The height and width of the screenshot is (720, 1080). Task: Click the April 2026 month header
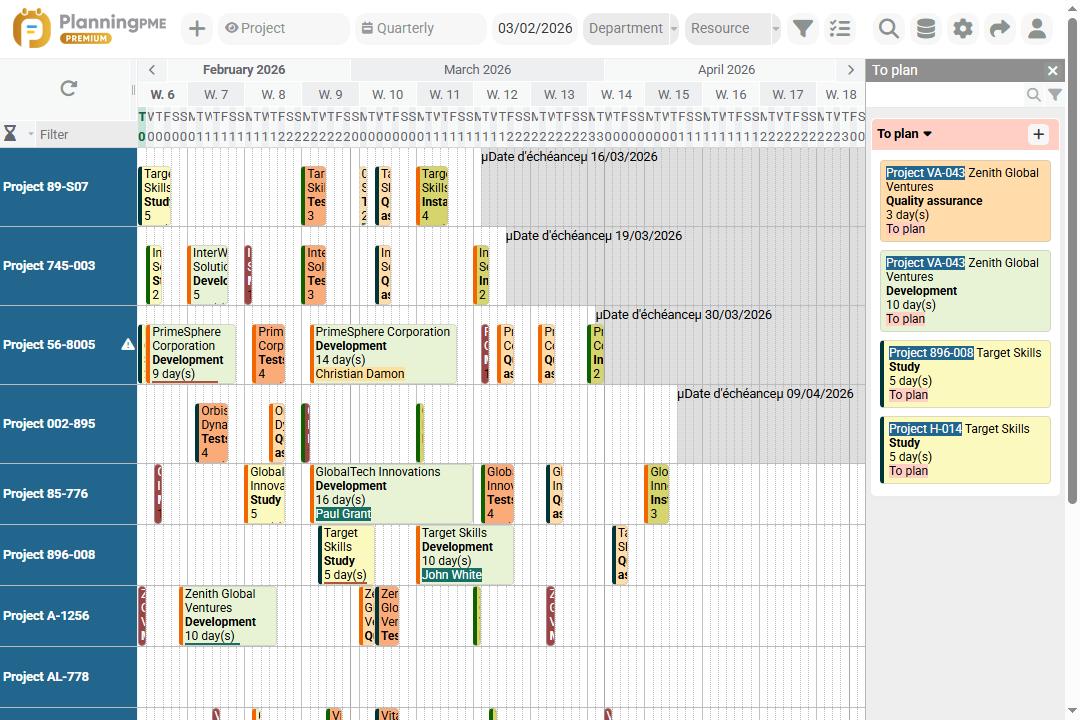(726, 70)
